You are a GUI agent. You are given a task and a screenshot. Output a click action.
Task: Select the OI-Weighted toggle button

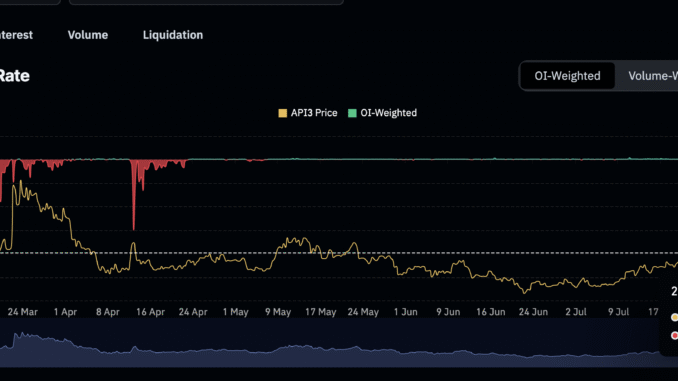(567, 76)
